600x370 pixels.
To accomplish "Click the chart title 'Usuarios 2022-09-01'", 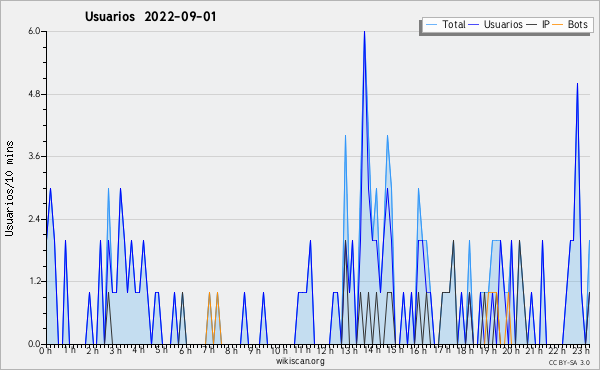I will [150, 17].
